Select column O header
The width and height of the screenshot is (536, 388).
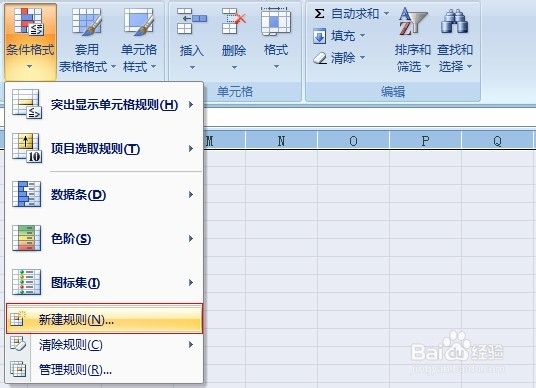[x=353, y=141]
